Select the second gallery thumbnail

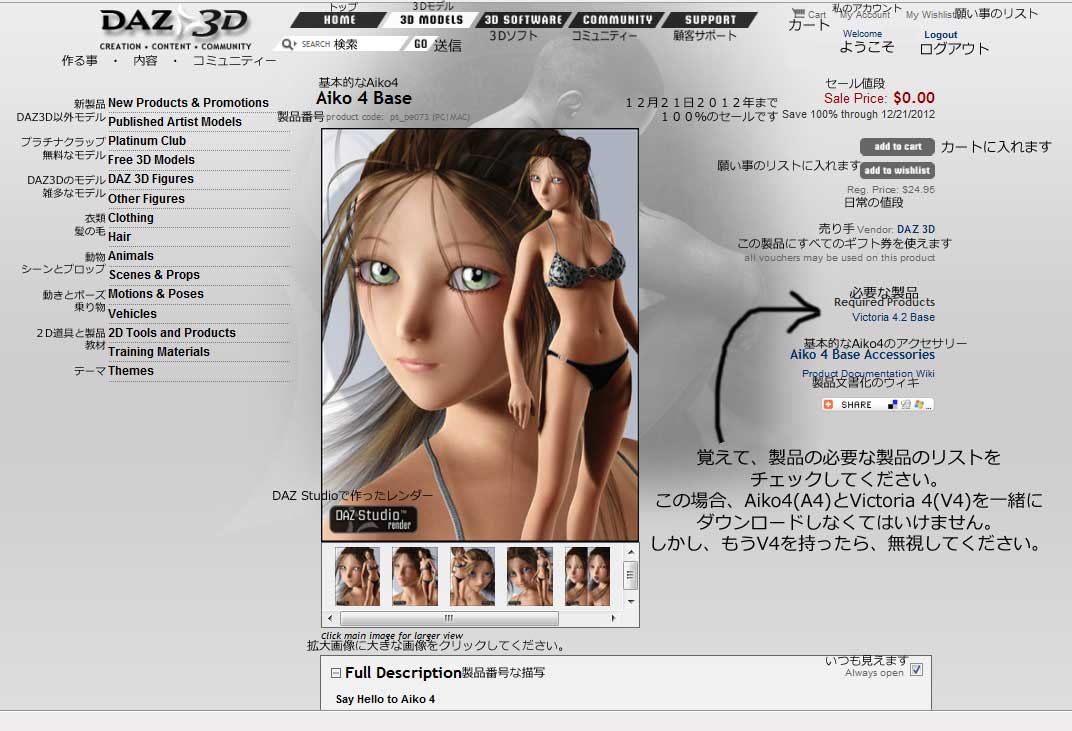[415, 576]
